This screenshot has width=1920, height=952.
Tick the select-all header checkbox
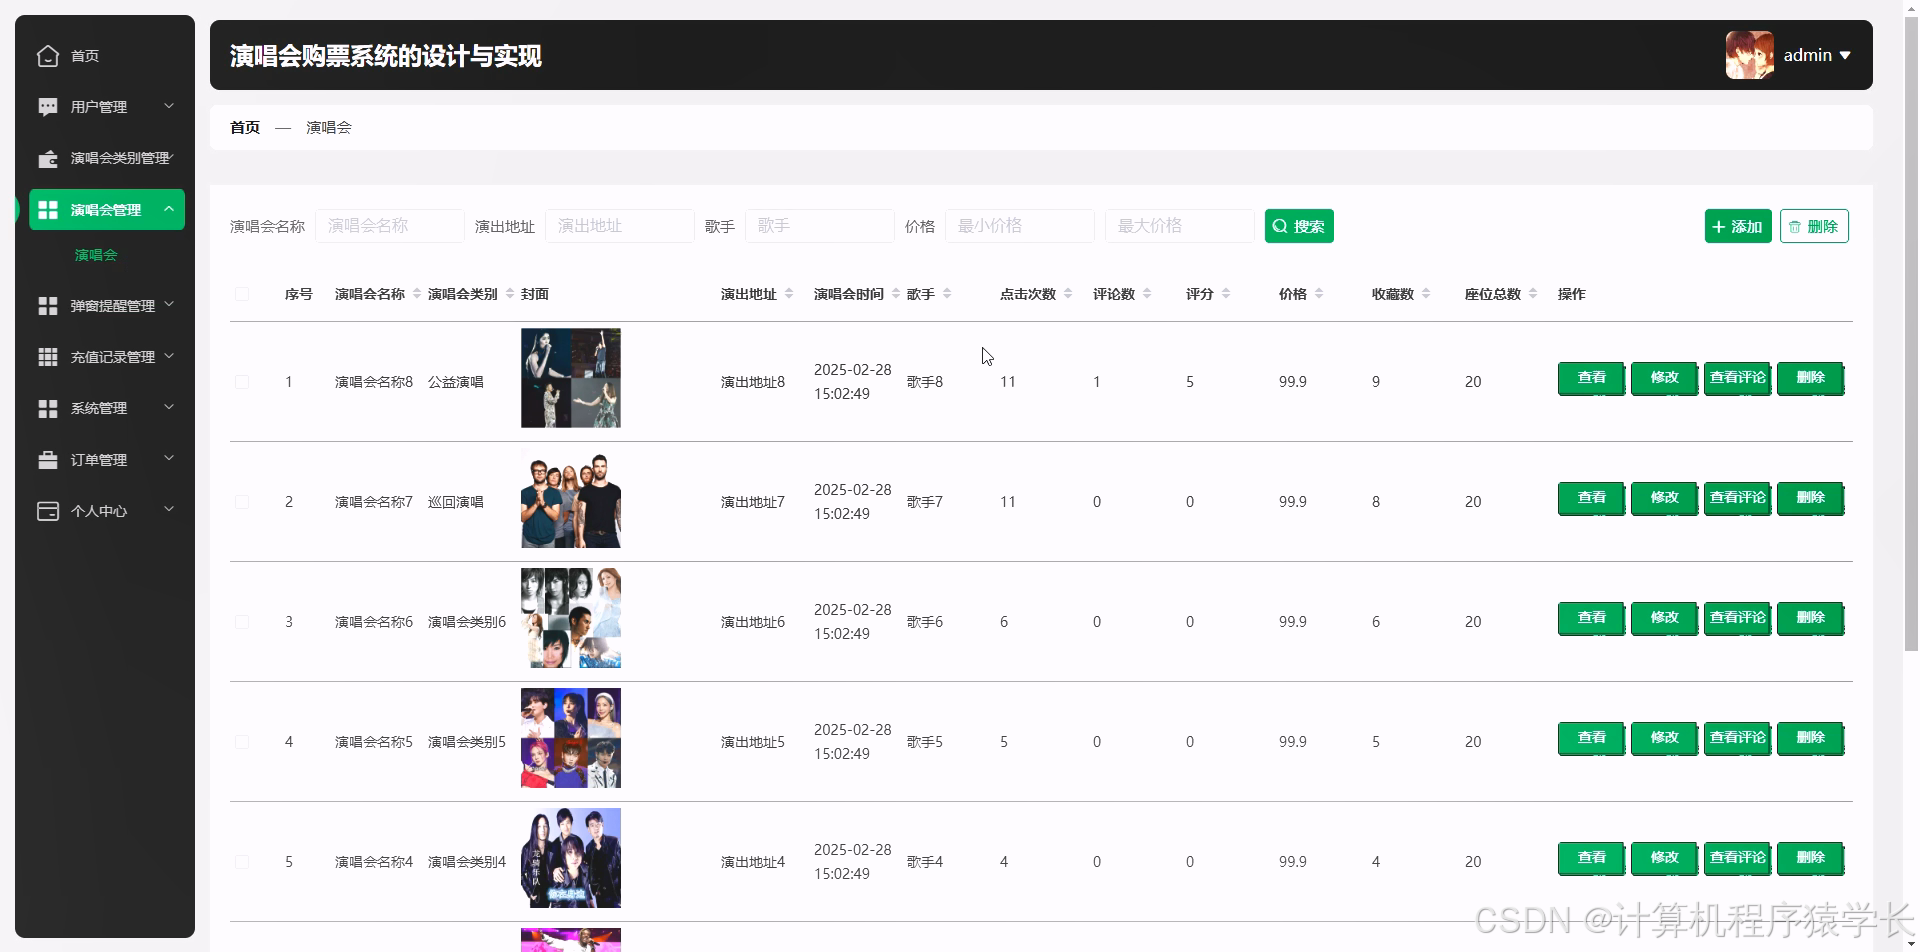242,294
